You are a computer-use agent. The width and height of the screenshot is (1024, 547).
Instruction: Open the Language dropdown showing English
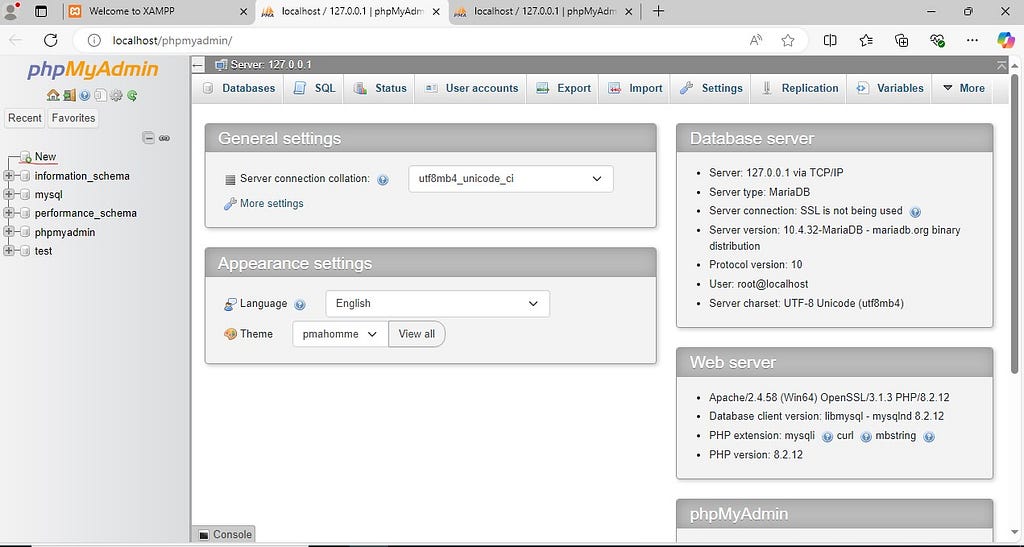pyautogui.click(x=438, y=304)
